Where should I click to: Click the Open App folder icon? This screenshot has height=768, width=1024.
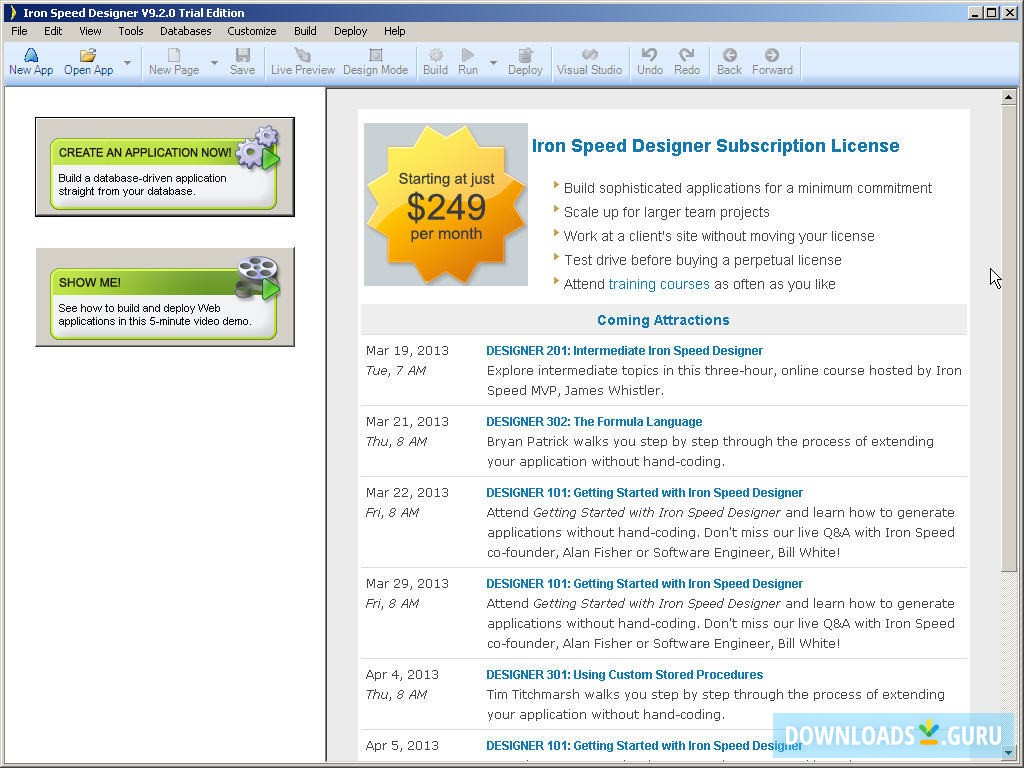(x=88, y=56)
